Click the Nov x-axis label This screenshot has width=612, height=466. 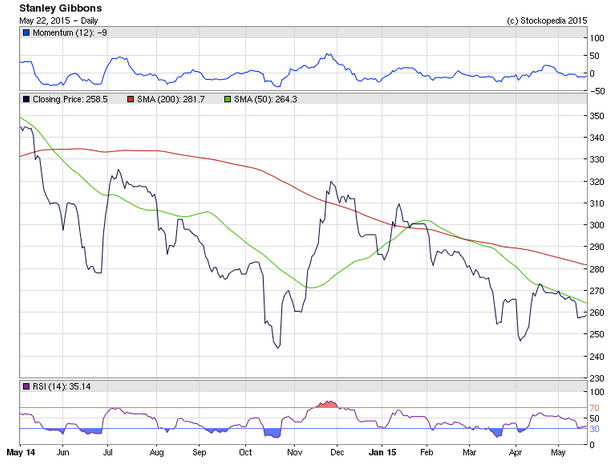pyautogui.click(x=295, y=452)
